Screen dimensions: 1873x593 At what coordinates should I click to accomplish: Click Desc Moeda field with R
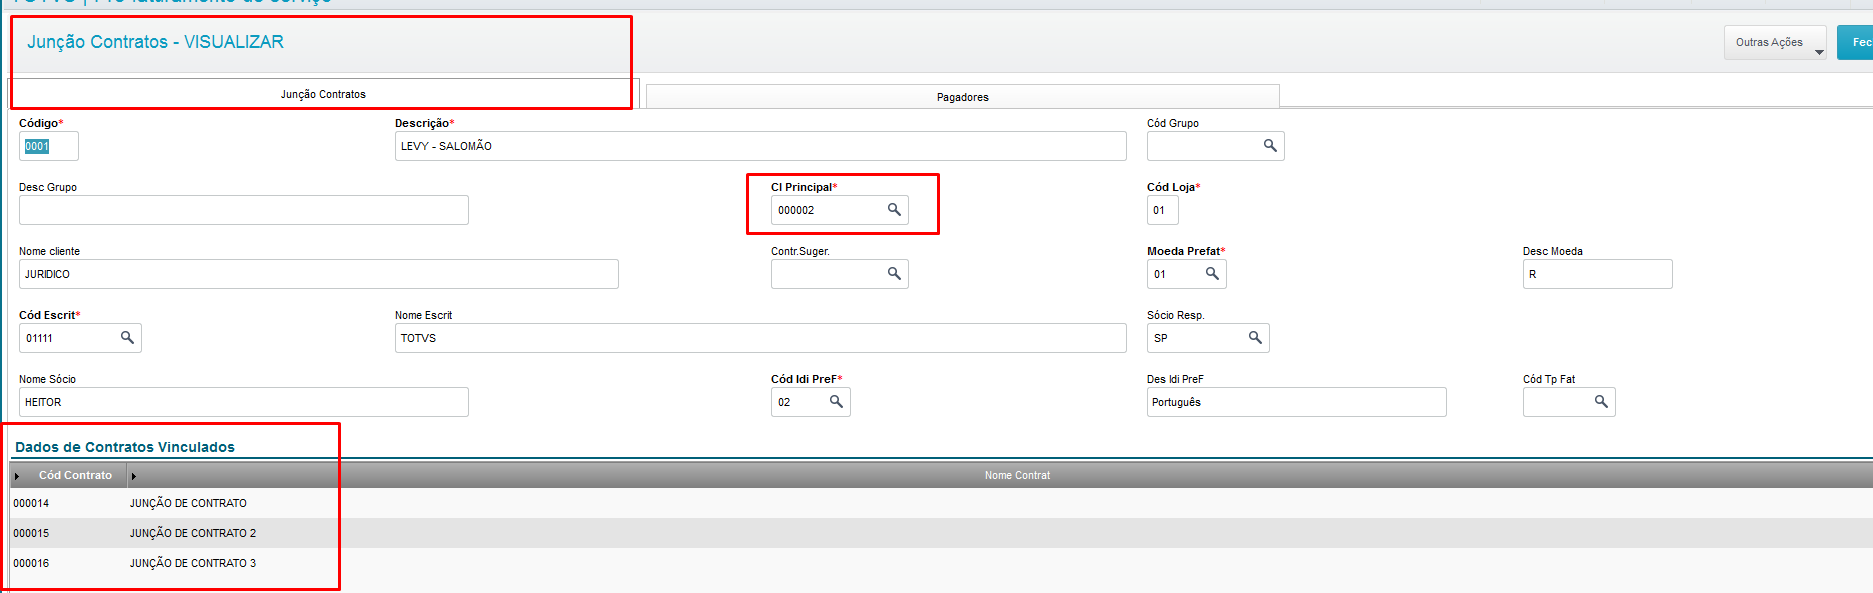click(1597, 274)
